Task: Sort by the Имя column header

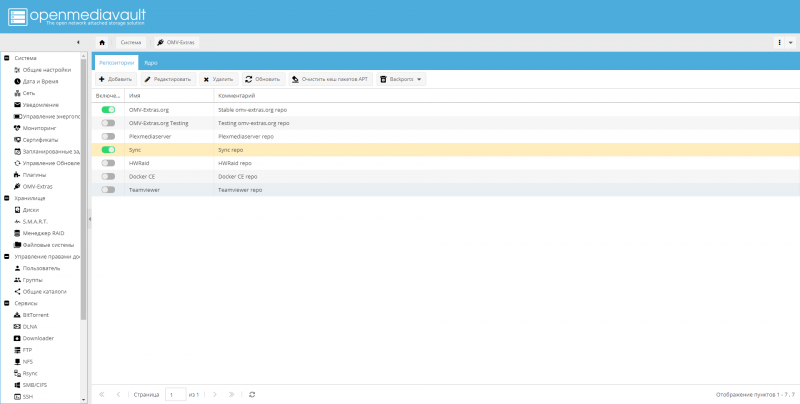Action: 169,95
